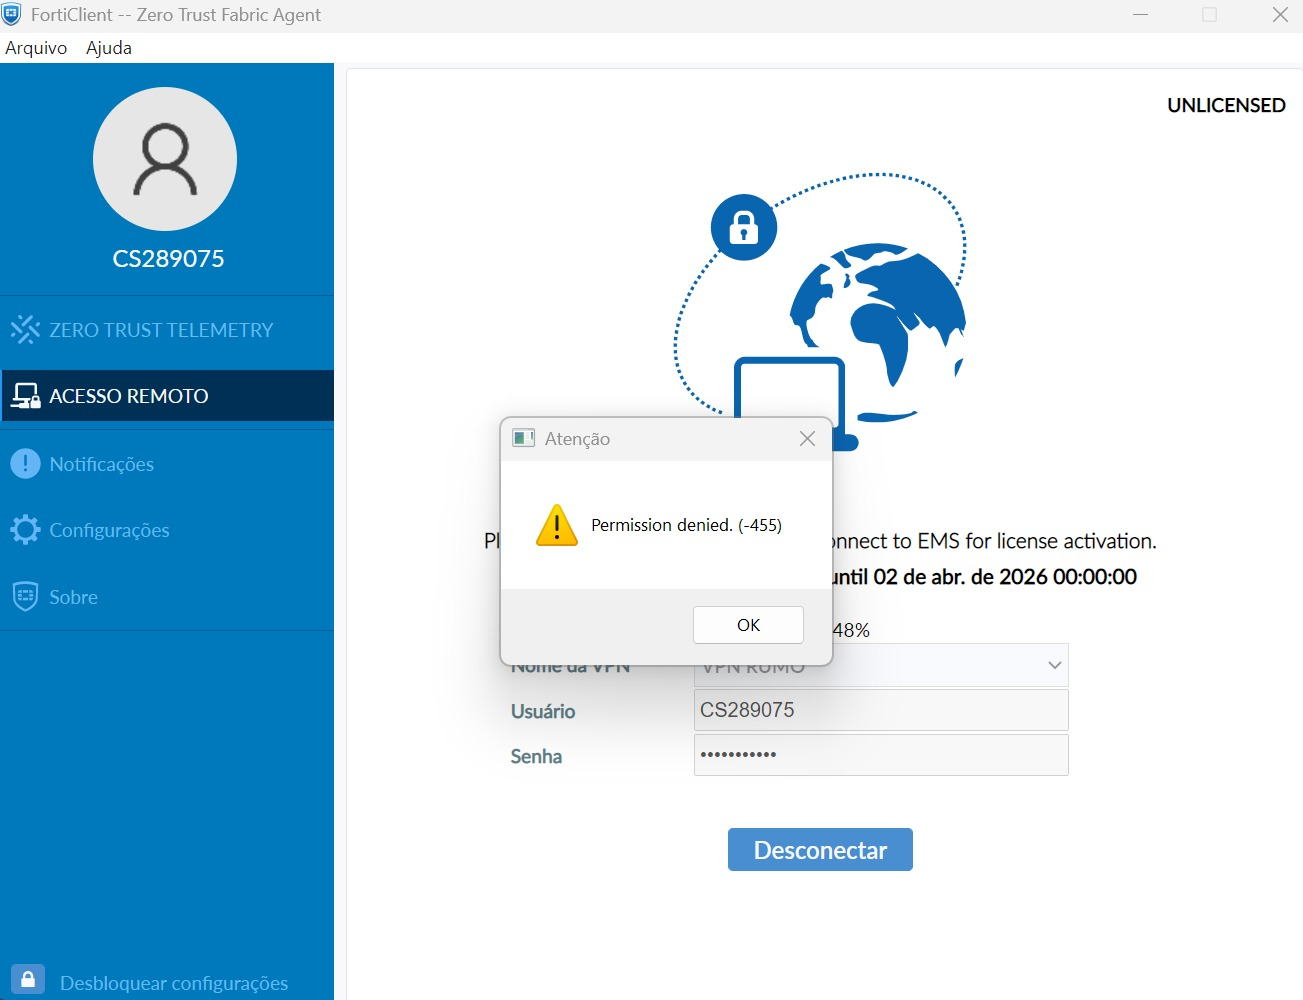Click the license expiry date text
The width and height of the screenshot is (1303, 1000).
[x=985, y=577]
